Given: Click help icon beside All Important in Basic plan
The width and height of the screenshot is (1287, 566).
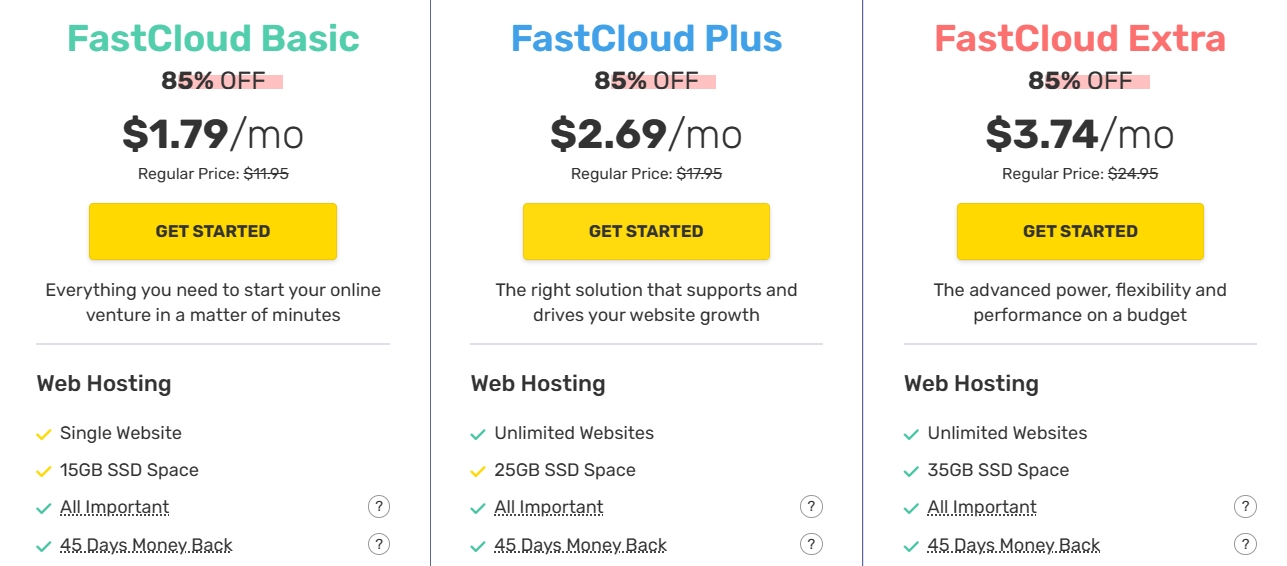Looking at the screenshot, I should (379, 507).
